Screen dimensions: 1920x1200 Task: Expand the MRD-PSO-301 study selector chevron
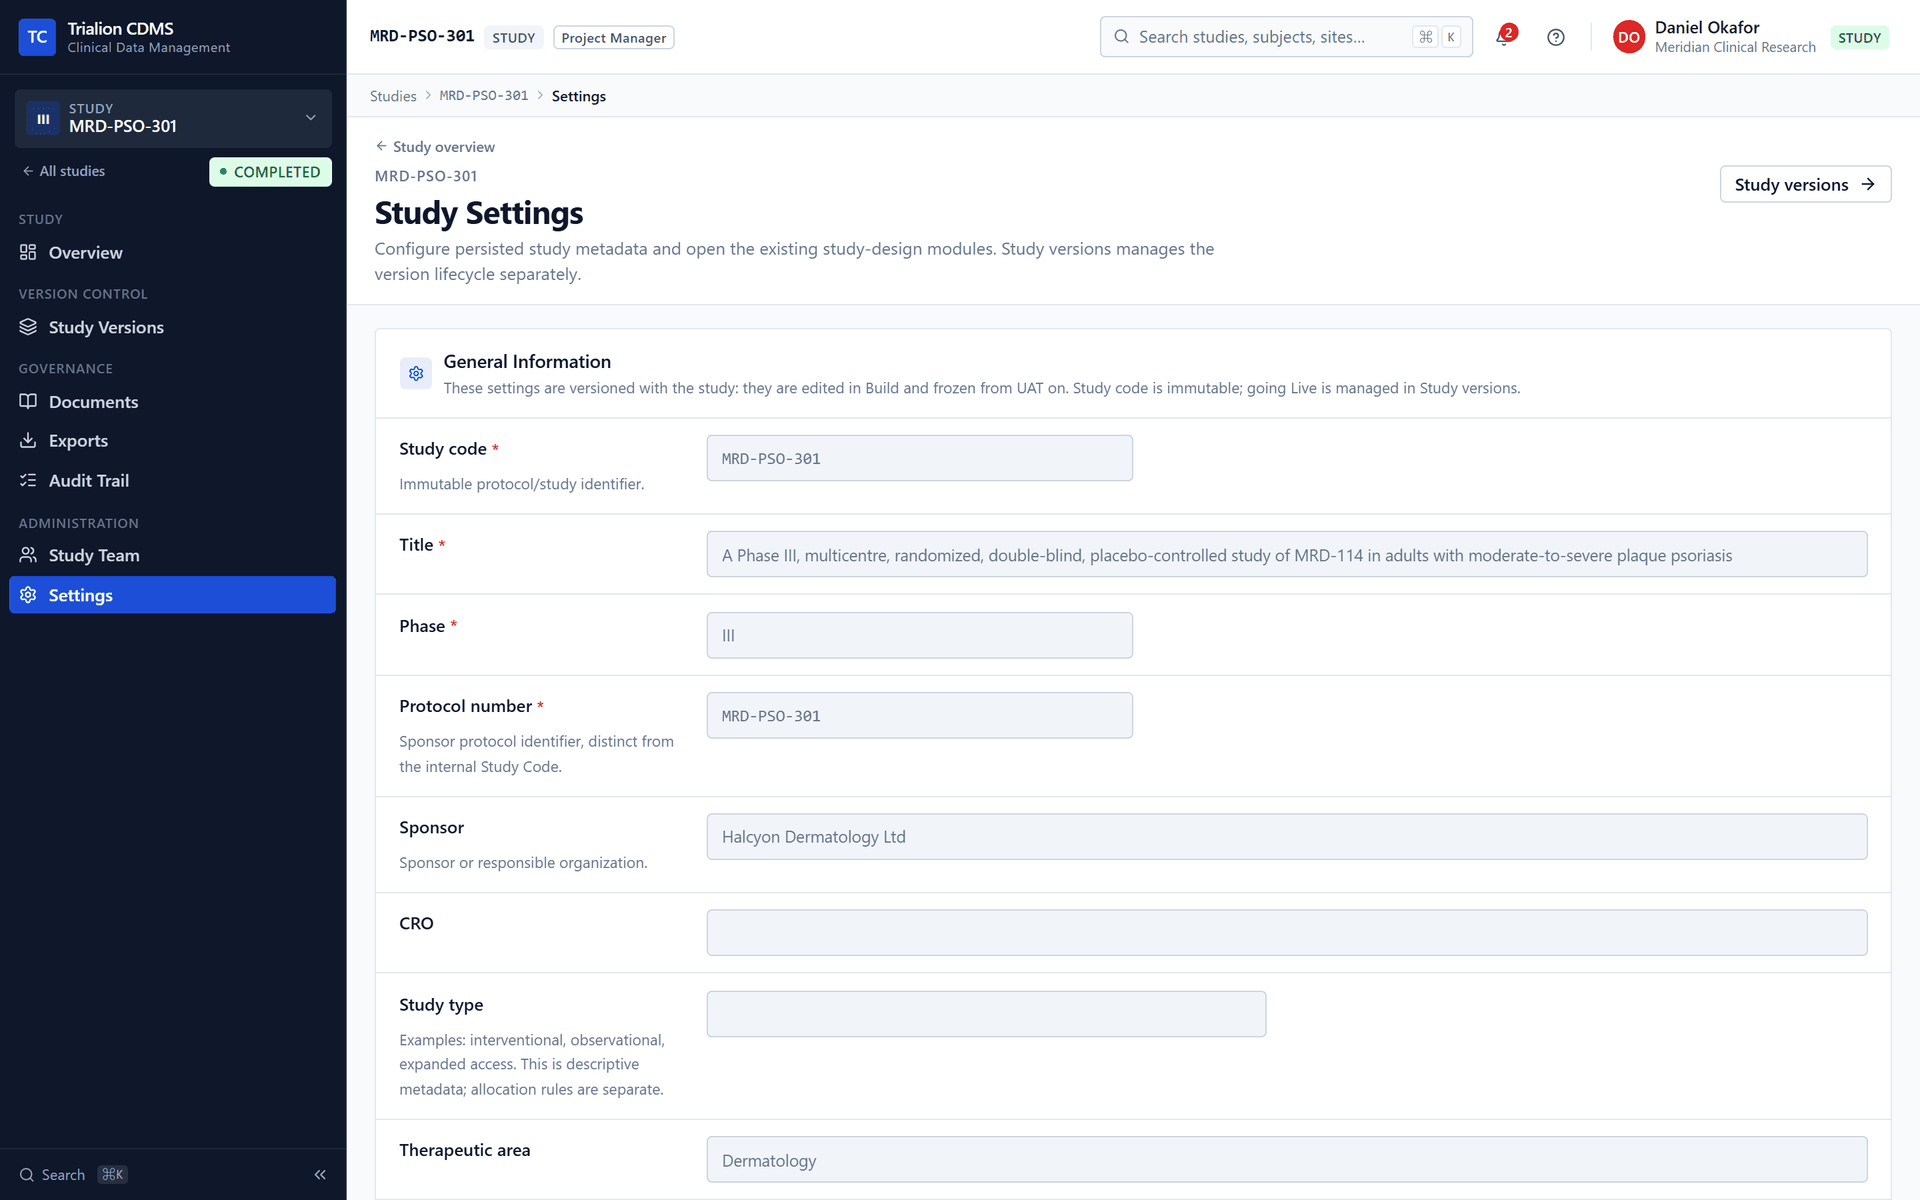pos(311,118)
